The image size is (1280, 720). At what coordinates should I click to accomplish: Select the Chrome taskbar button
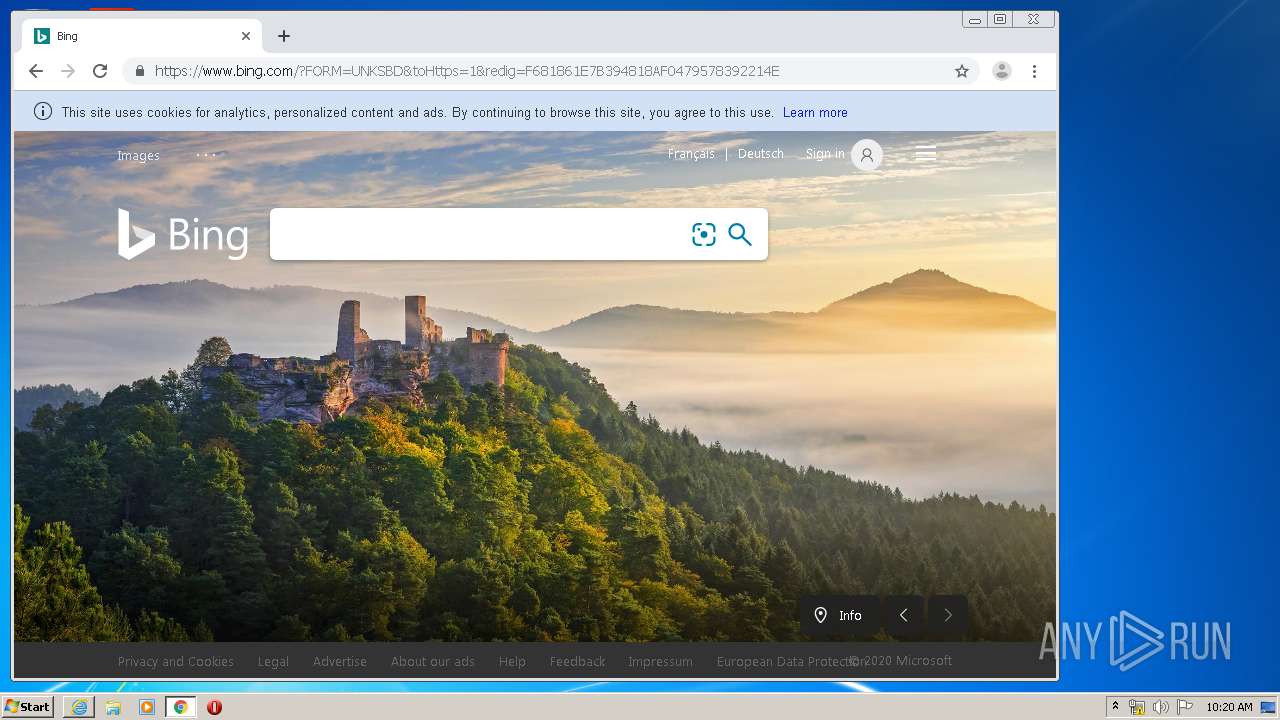coord(180,707)
